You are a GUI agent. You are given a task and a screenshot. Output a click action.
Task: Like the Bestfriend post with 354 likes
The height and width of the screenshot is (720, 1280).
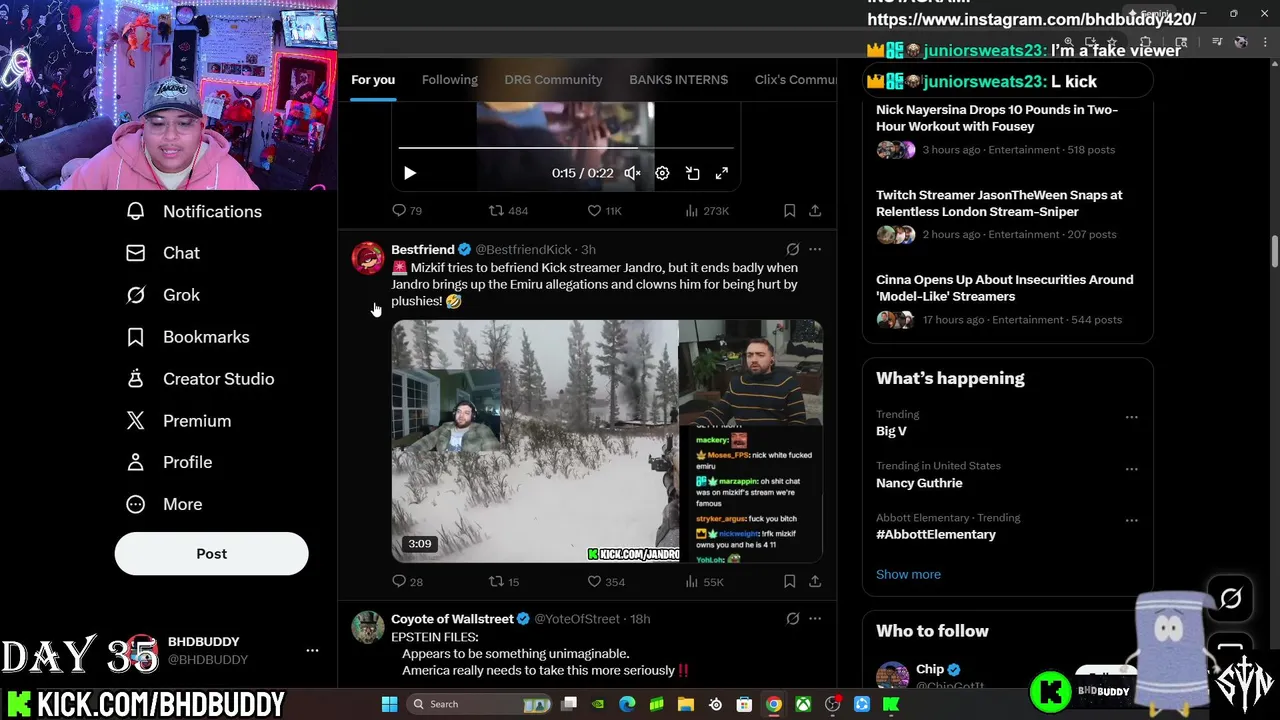click(605, 581)
